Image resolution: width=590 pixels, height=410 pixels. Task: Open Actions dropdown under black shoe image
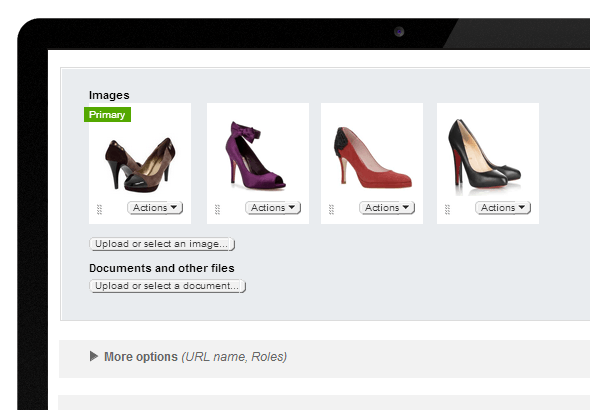[x=503, y=208]
